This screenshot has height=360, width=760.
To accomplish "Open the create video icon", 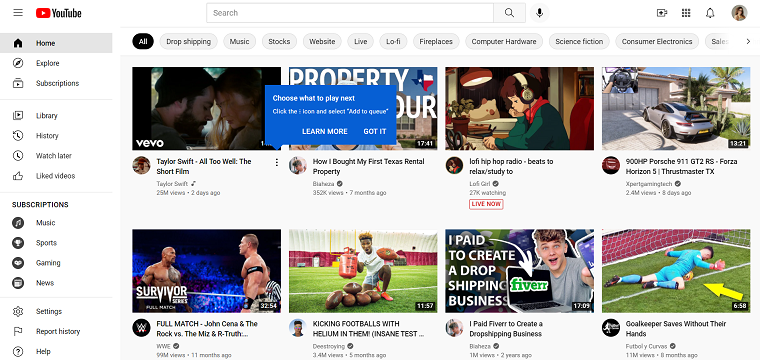I will tap(662, 13).
